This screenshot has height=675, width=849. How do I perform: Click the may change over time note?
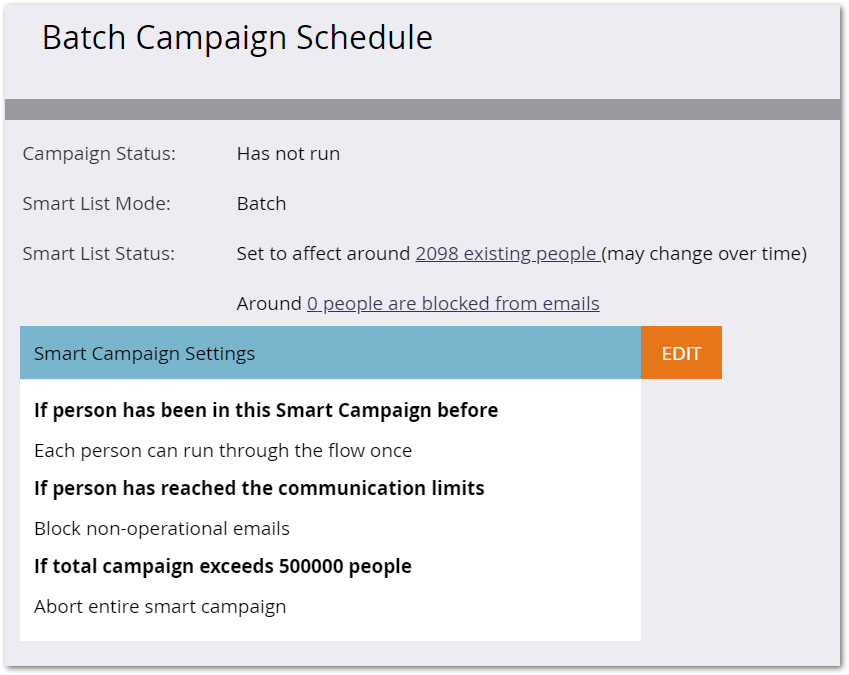pyautogui.click(x=704, y=253)
